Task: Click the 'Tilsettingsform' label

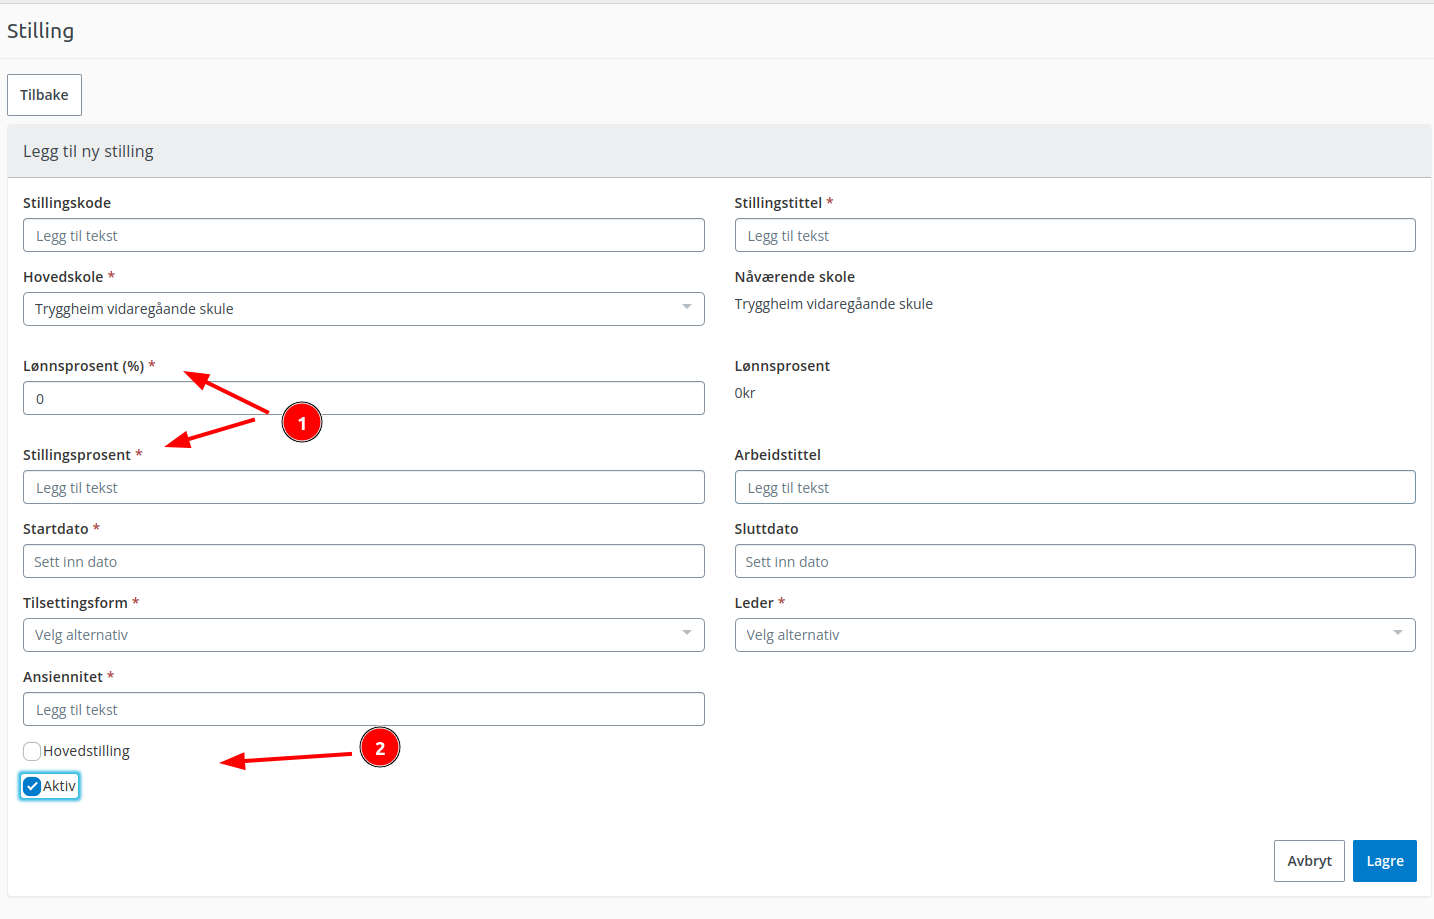Action: coord(76,603)
